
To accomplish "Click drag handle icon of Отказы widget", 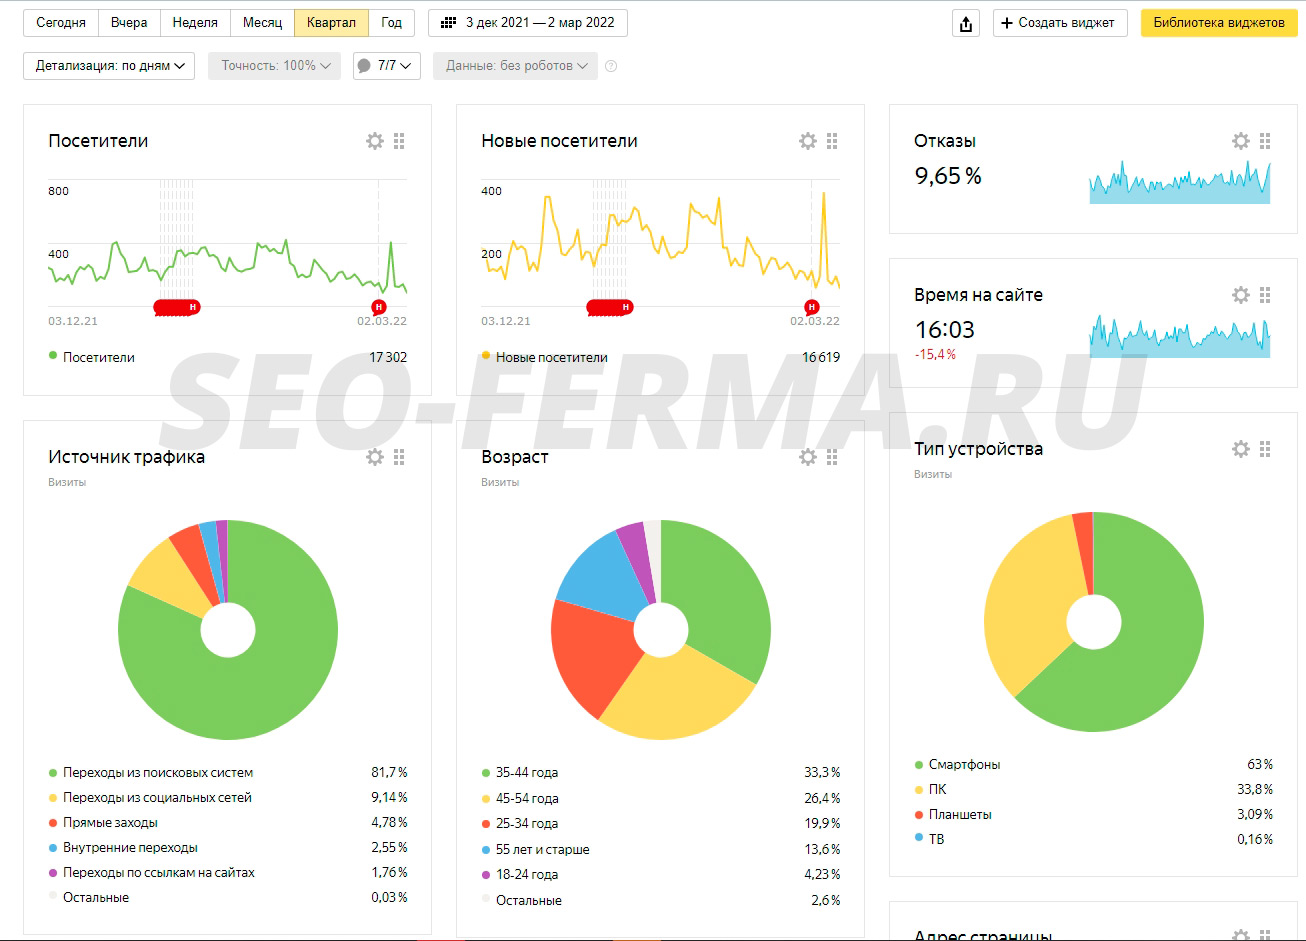I will (x=1266, y=141).
